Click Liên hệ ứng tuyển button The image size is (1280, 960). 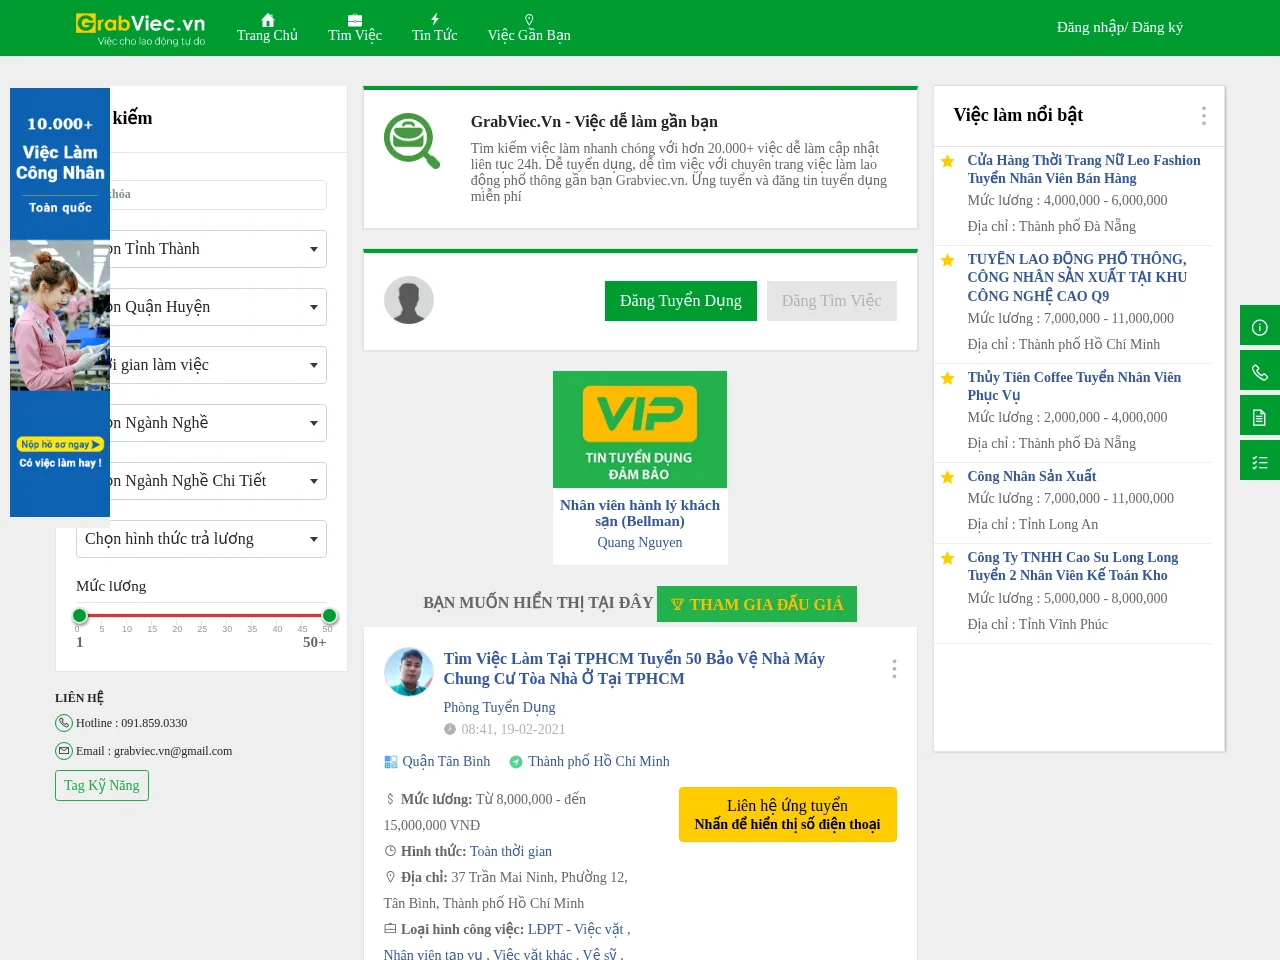788,814
